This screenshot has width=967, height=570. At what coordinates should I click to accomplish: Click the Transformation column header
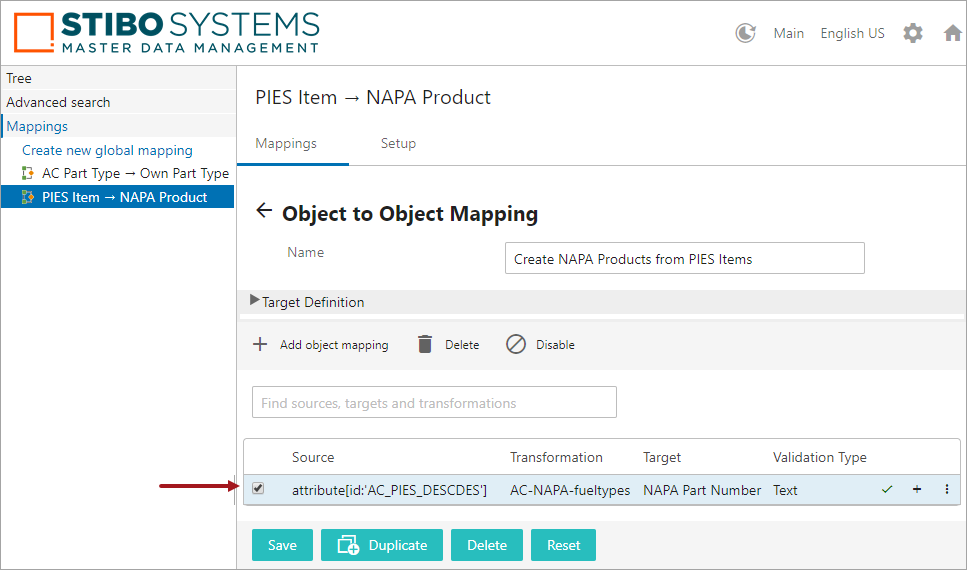(556, 457)
